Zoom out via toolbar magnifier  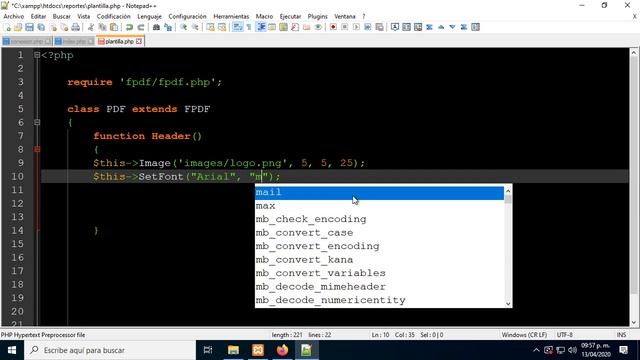[195, 27]
